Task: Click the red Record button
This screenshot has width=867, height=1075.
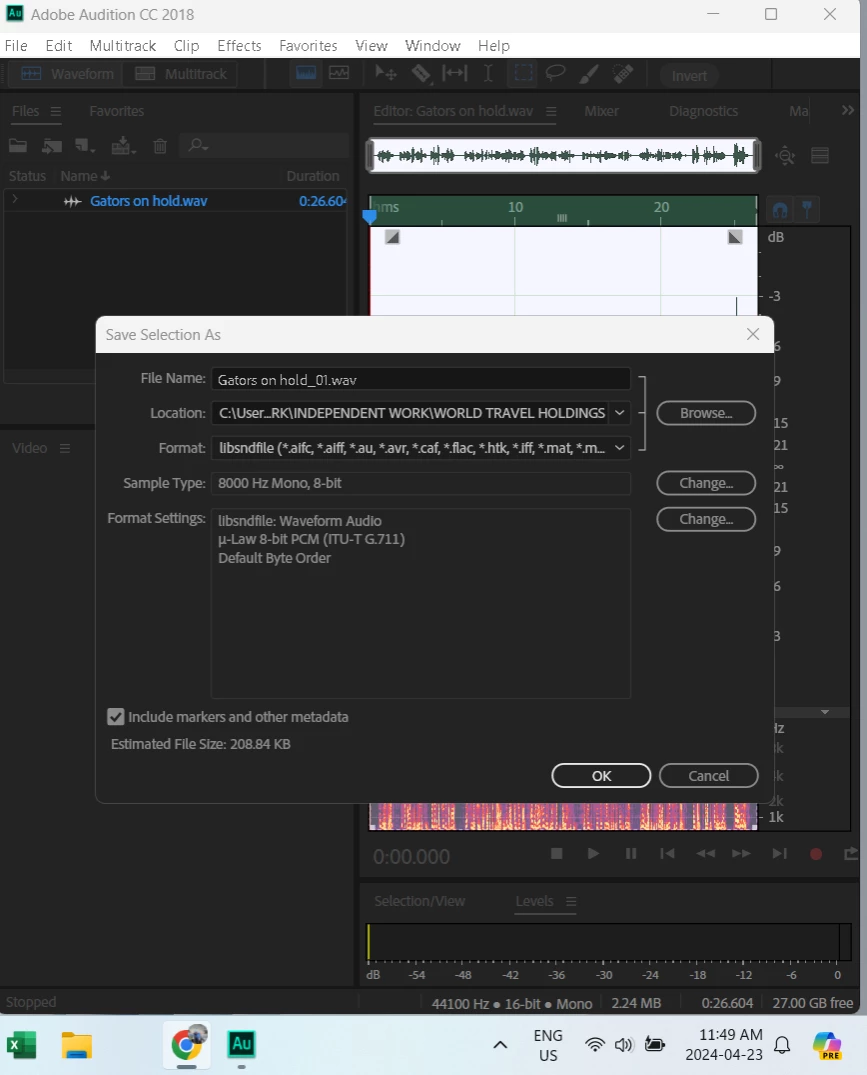Action: 816,854
